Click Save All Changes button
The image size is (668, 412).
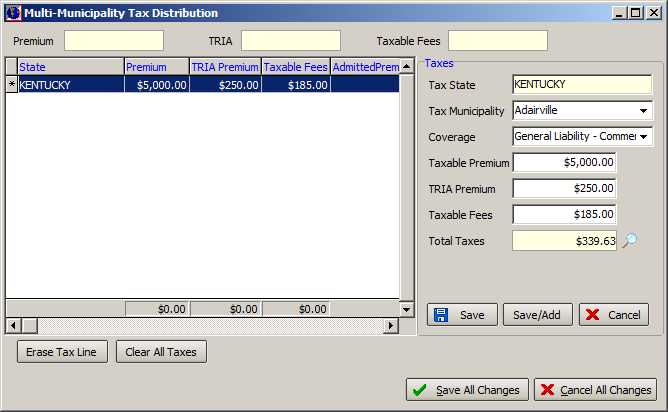(467, 390)
